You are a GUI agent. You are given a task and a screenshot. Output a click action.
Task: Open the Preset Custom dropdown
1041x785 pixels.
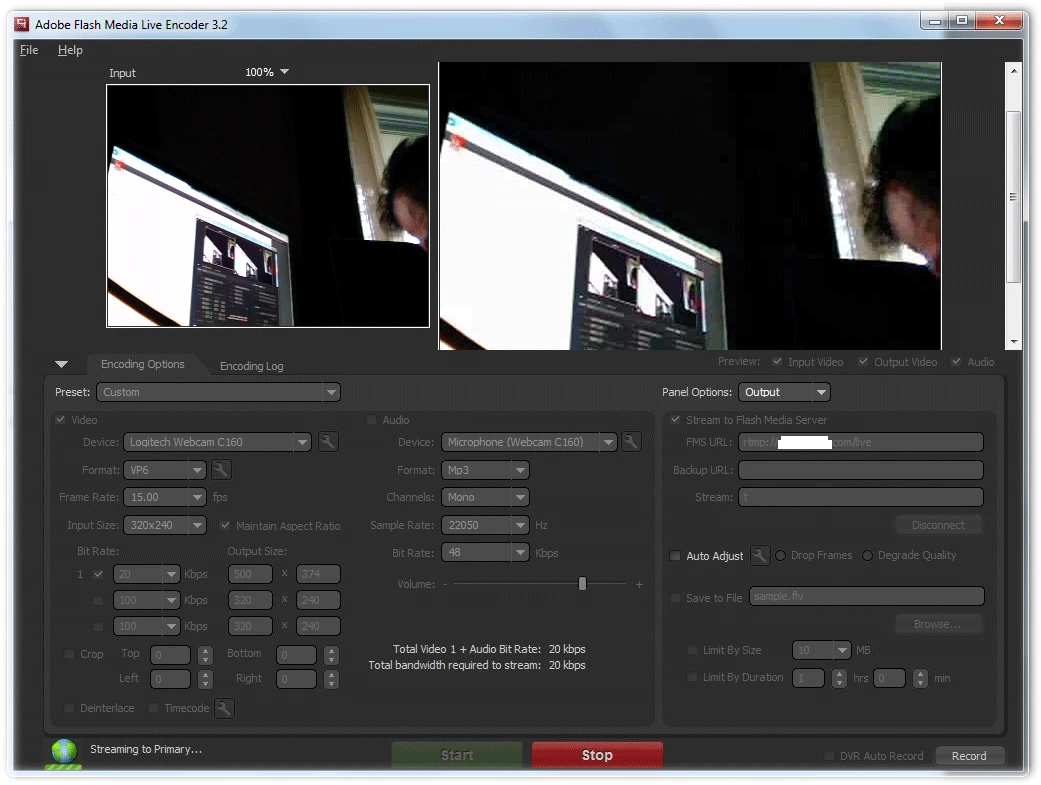(218, 392)
